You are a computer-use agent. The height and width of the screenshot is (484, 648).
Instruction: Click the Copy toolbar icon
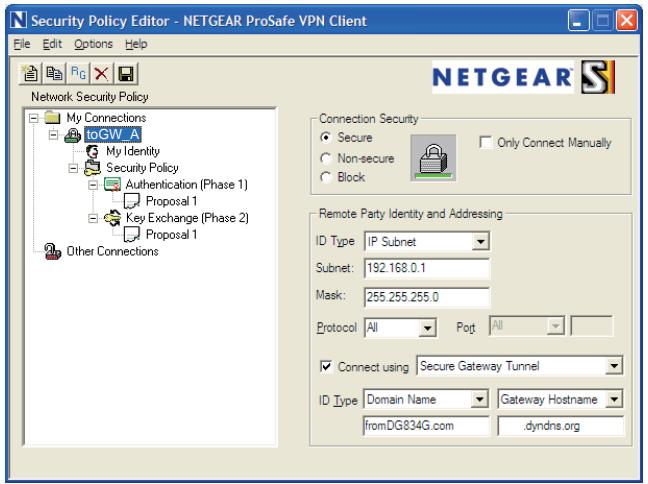[x=54, y=74]
